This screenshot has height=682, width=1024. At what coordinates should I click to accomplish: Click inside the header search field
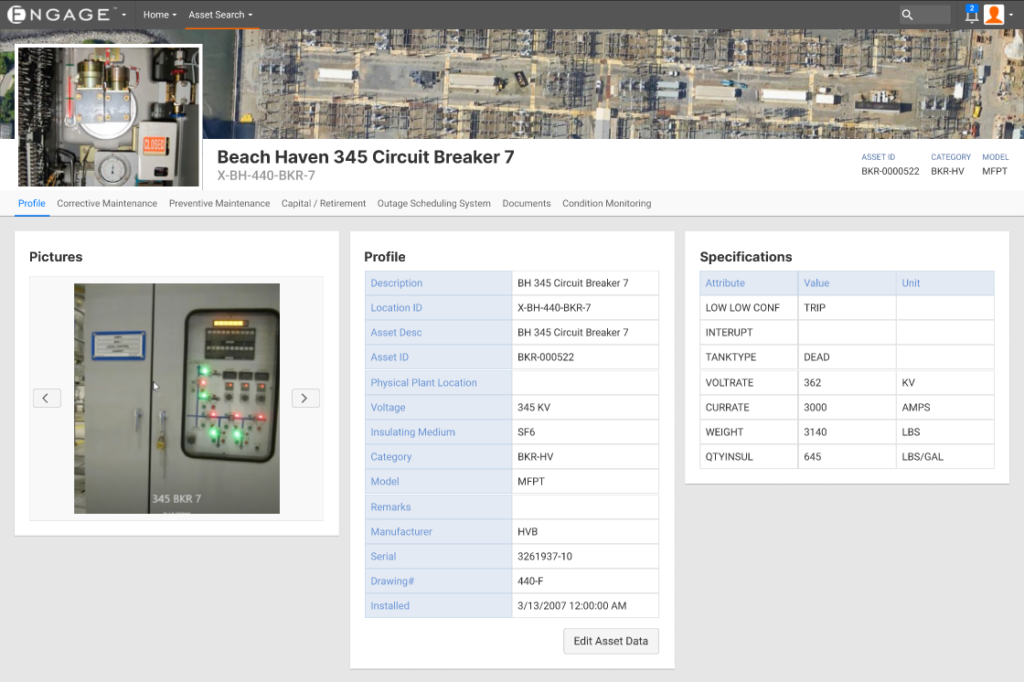point(932,15)
